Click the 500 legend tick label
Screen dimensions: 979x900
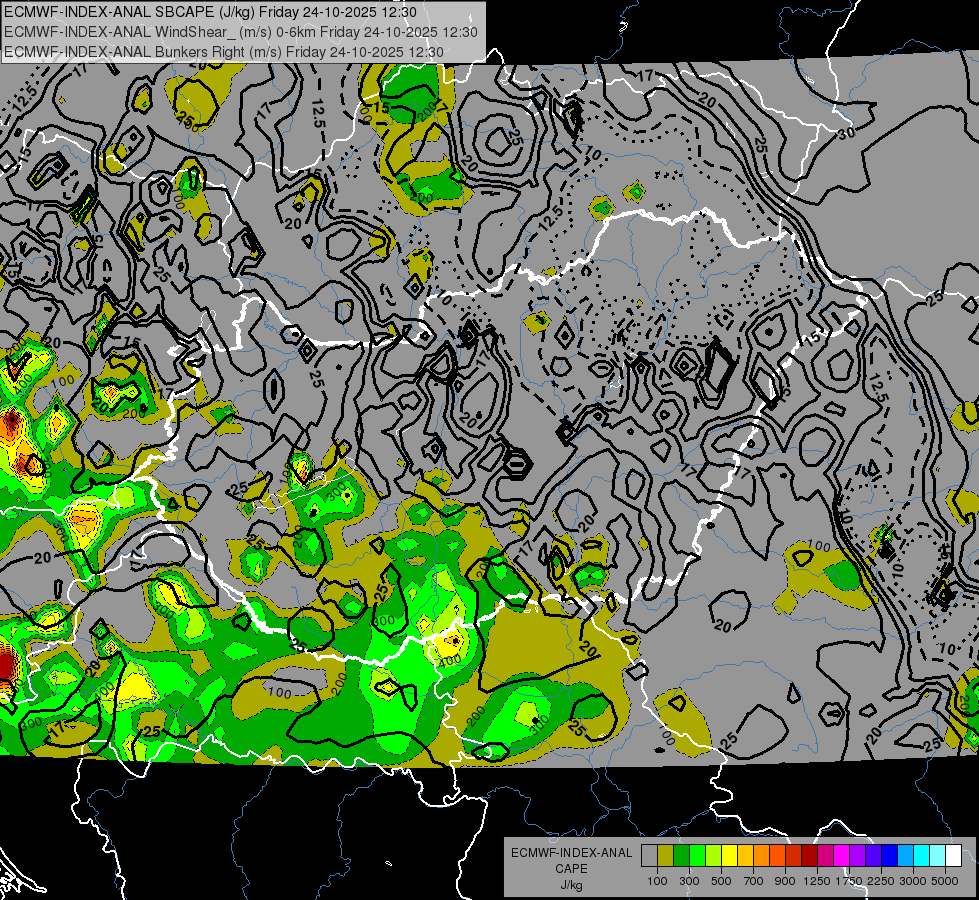click(721, 881)
